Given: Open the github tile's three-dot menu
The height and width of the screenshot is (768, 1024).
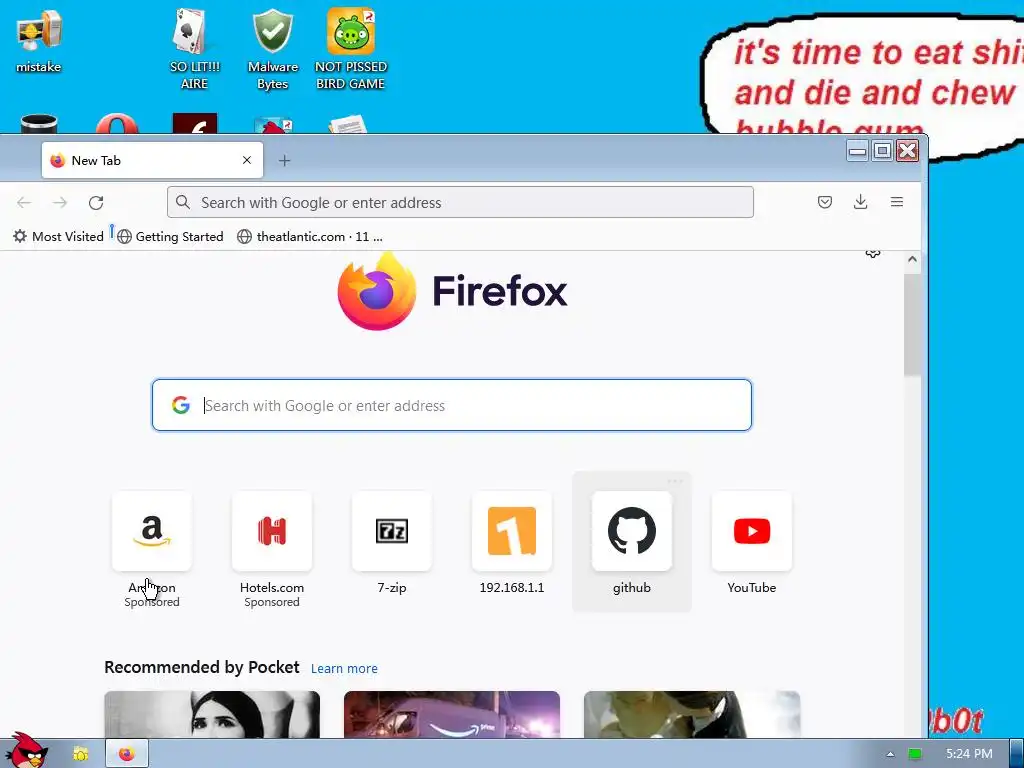Looking at the screenshot, I should 675,482.
